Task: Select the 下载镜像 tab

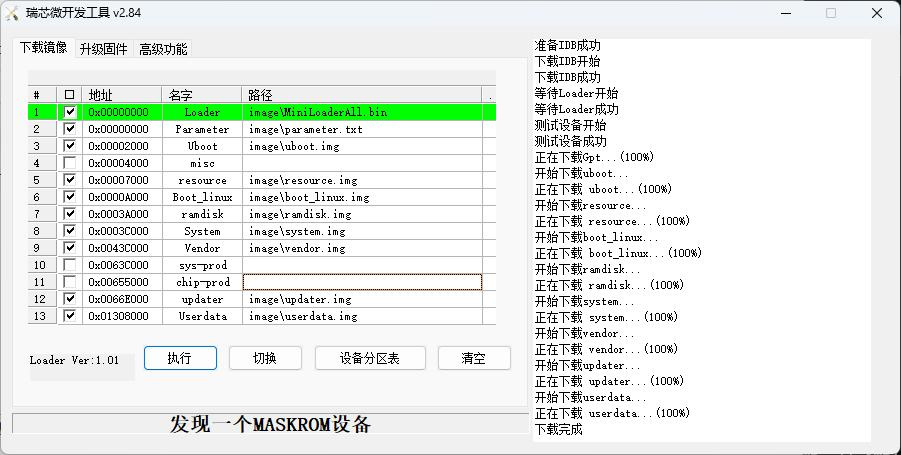Action: (43, 48)
